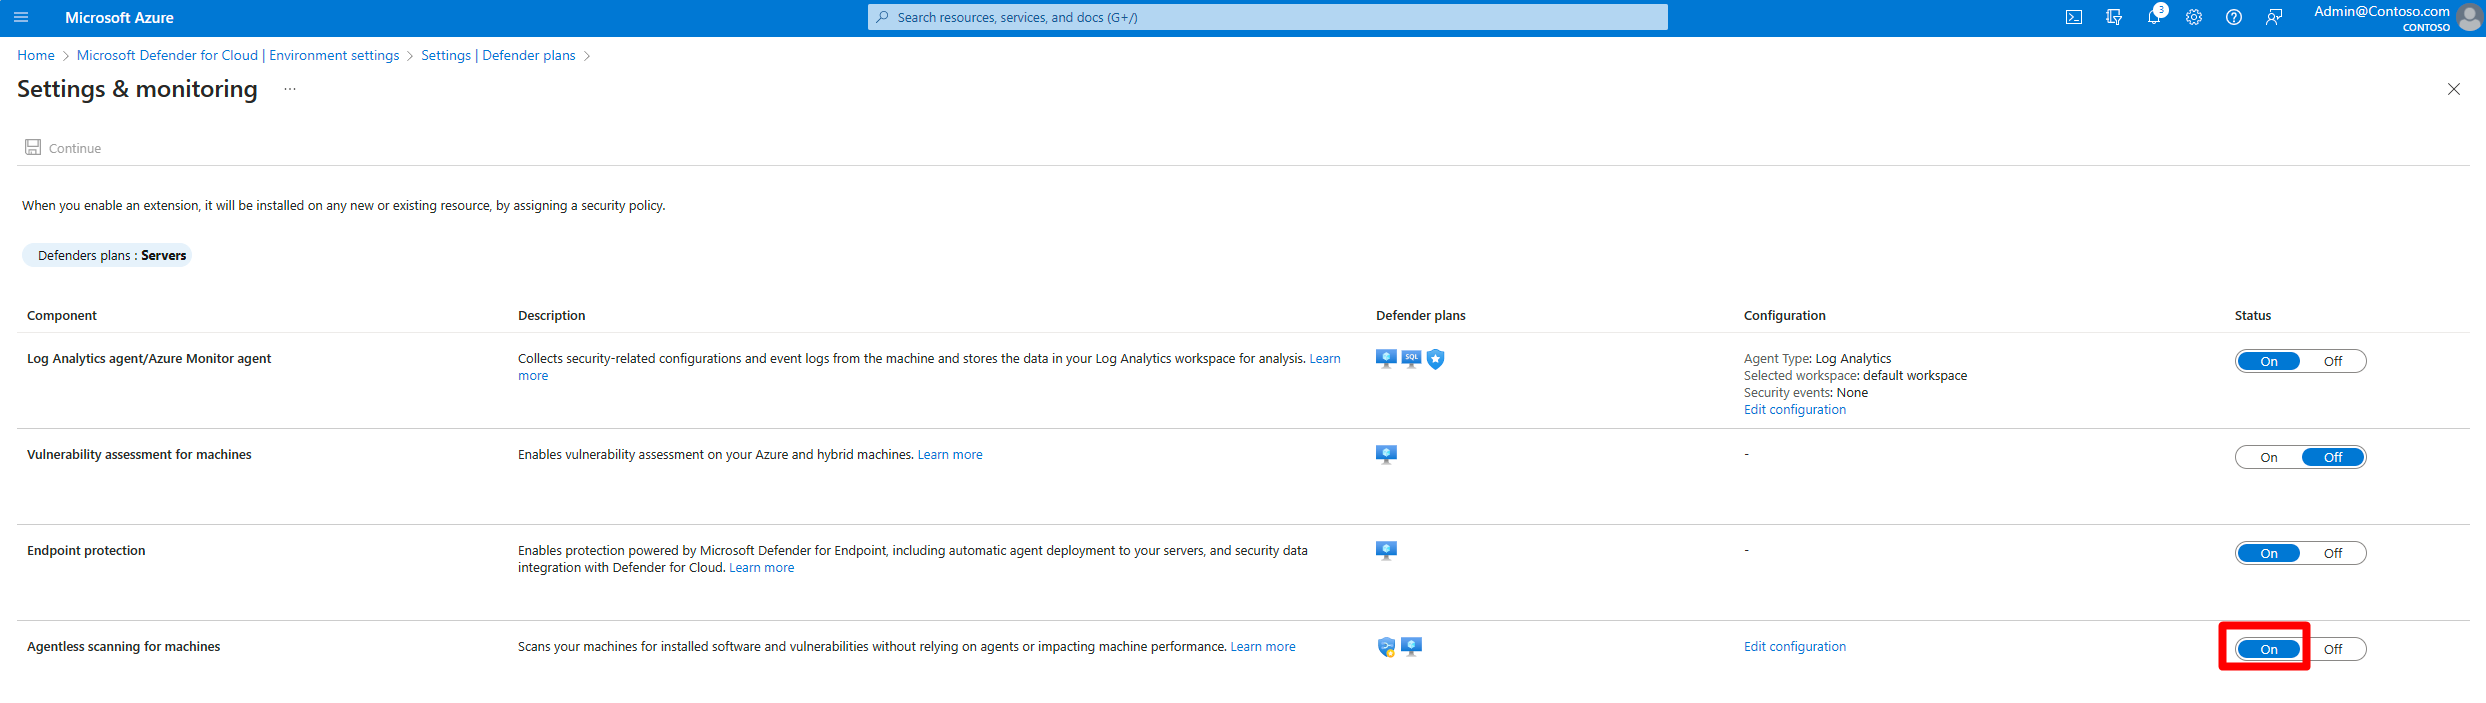Viewport: 2486px width, 703px height.
Task: Click 'Security events: None' text
Action: (1806, 392)
